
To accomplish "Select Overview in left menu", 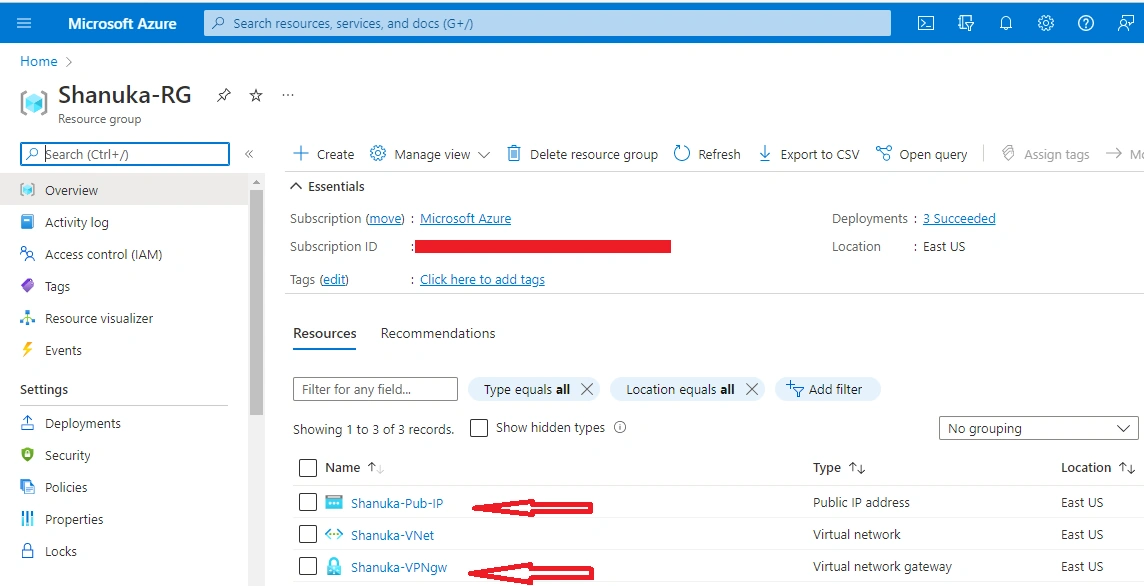I will [x=124, y=190].
